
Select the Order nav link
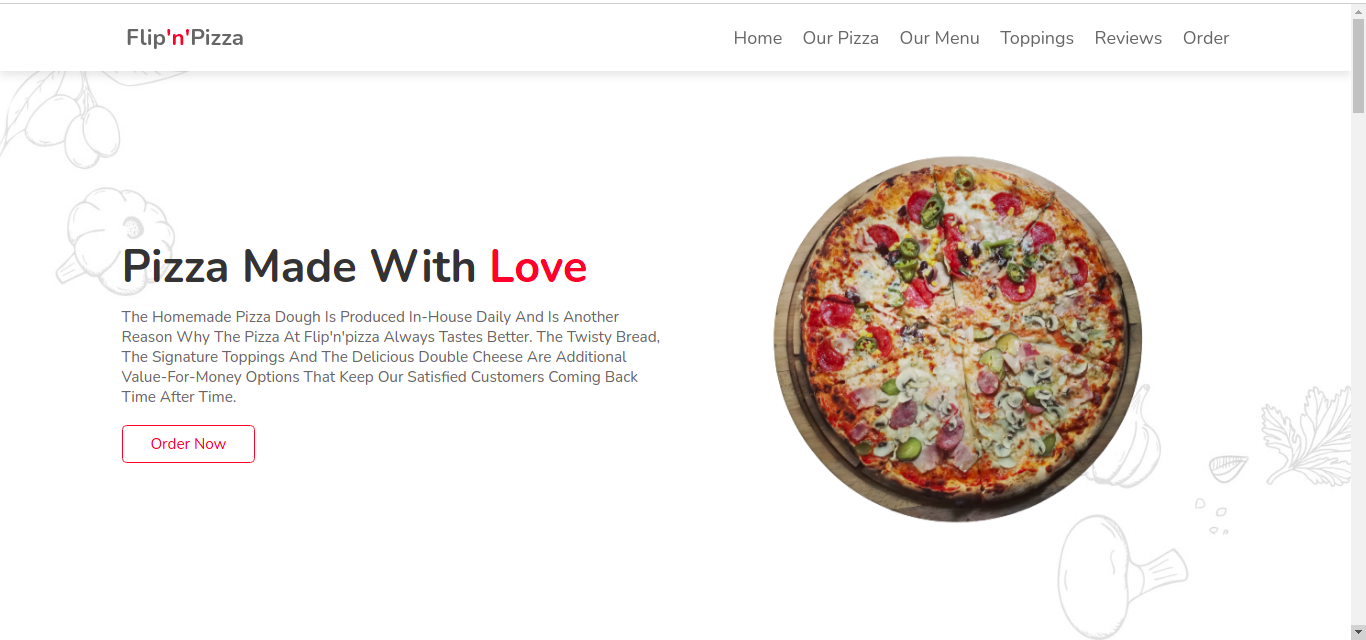(x=1206, y=38)
